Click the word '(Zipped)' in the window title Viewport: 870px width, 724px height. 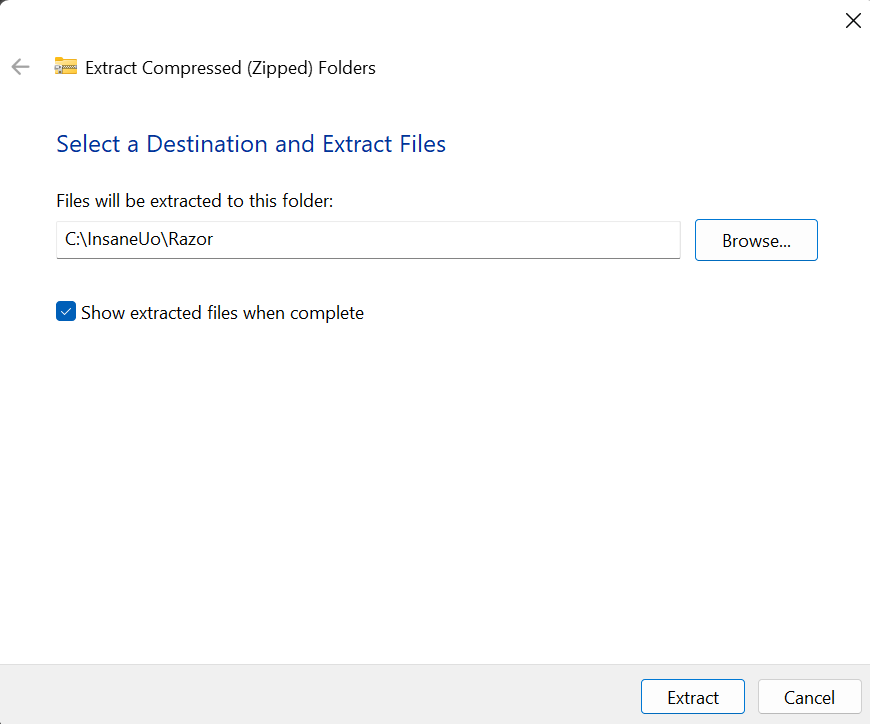tap(283, 68)
